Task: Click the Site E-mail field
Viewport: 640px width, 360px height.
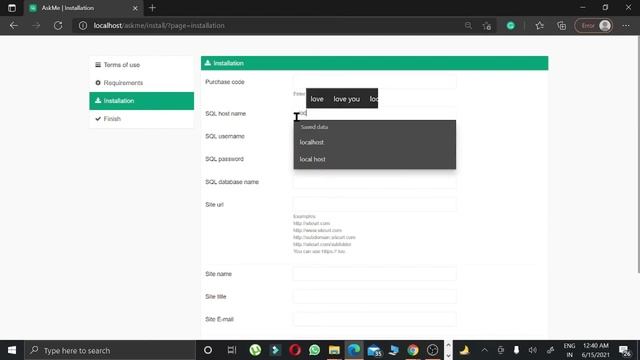Action: [x=374, y=319]
